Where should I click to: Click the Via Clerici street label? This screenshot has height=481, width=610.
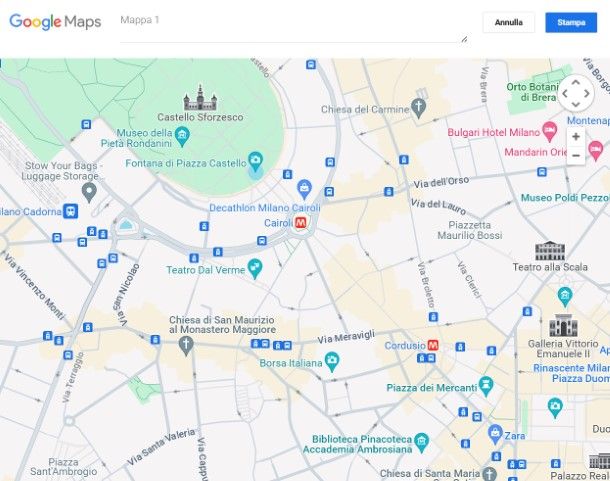pyautogui.click(x=468, y=279)
